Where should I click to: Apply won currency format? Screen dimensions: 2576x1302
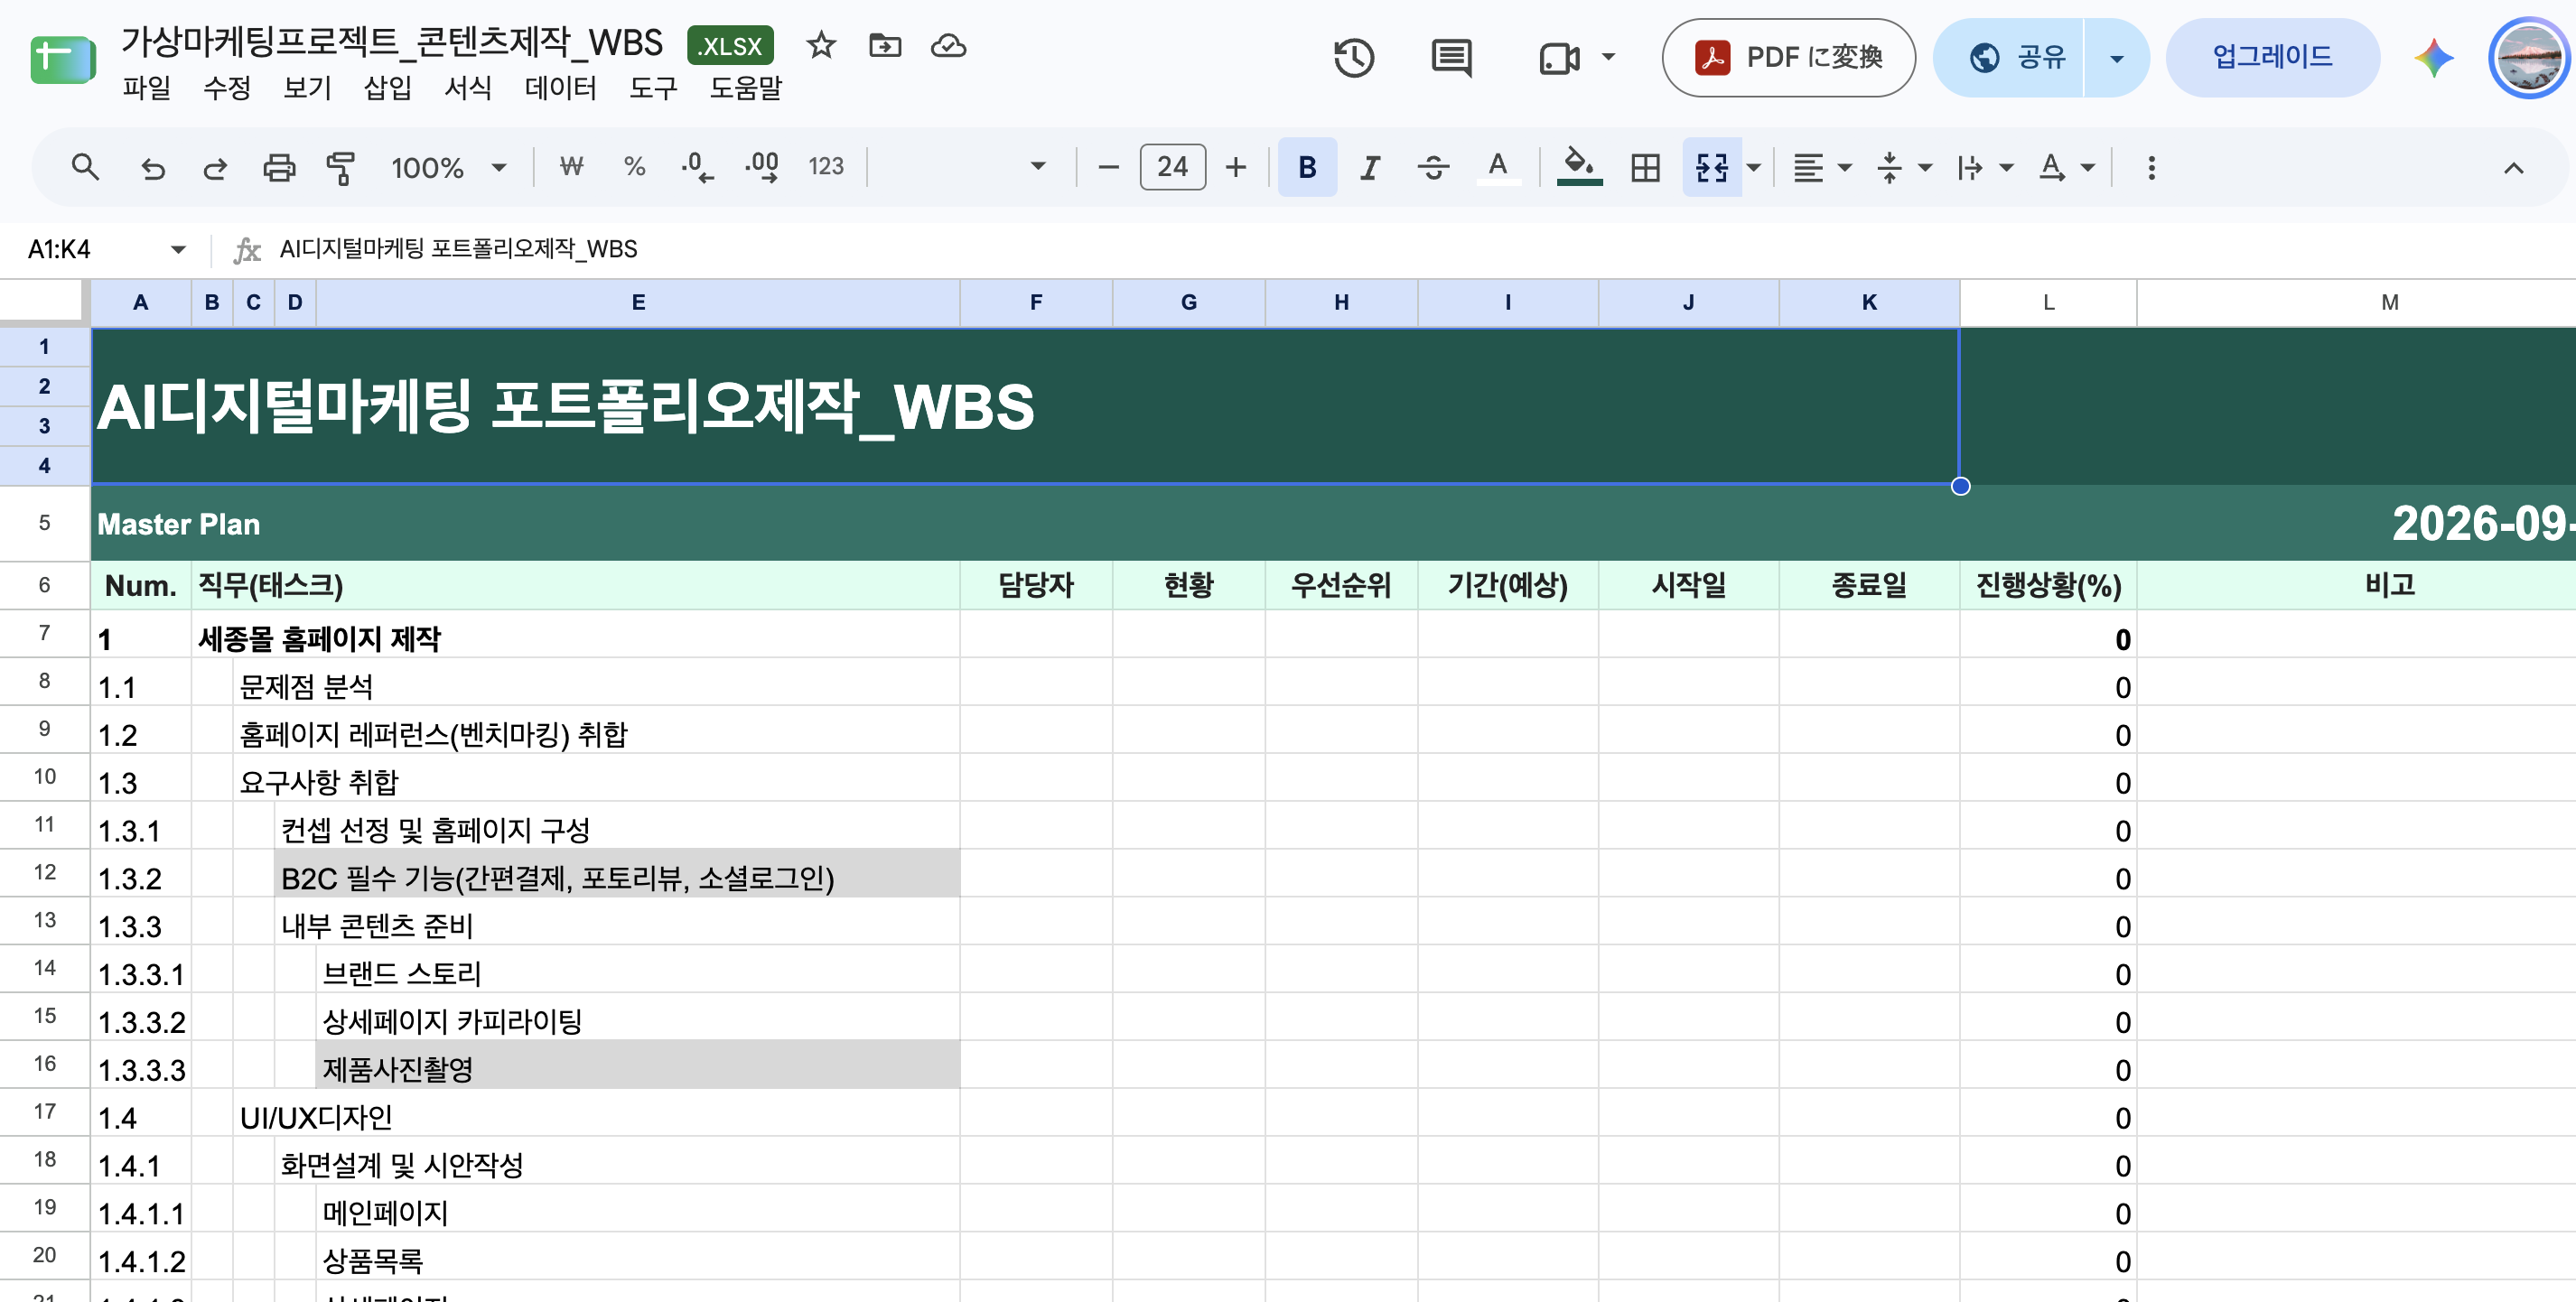(571, 166)
